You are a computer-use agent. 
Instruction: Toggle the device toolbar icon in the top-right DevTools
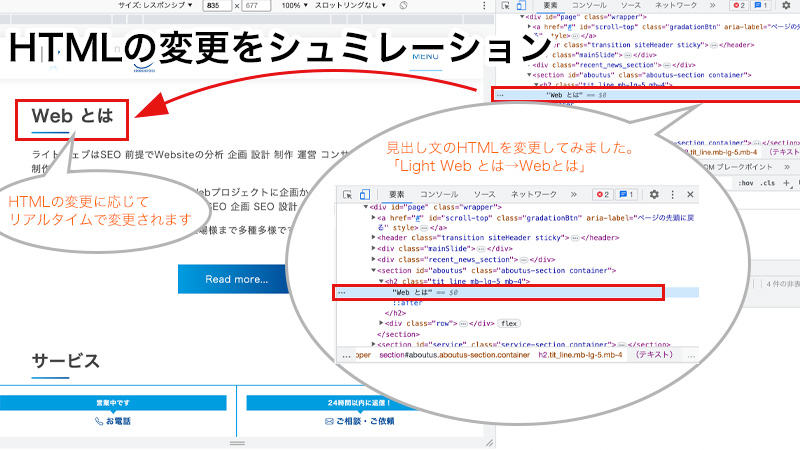click(x=521, y=5)
